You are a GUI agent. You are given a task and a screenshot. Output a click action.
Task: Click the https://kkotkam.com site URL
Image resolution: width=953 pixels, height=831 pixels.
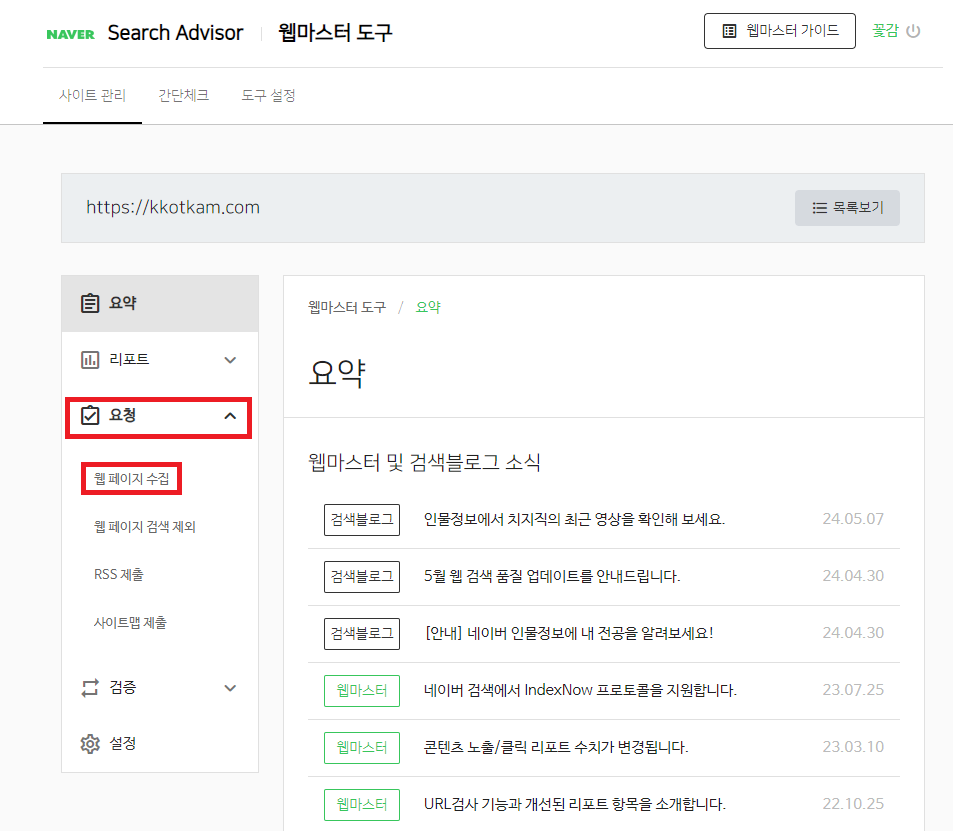click(x=173, y=207)
